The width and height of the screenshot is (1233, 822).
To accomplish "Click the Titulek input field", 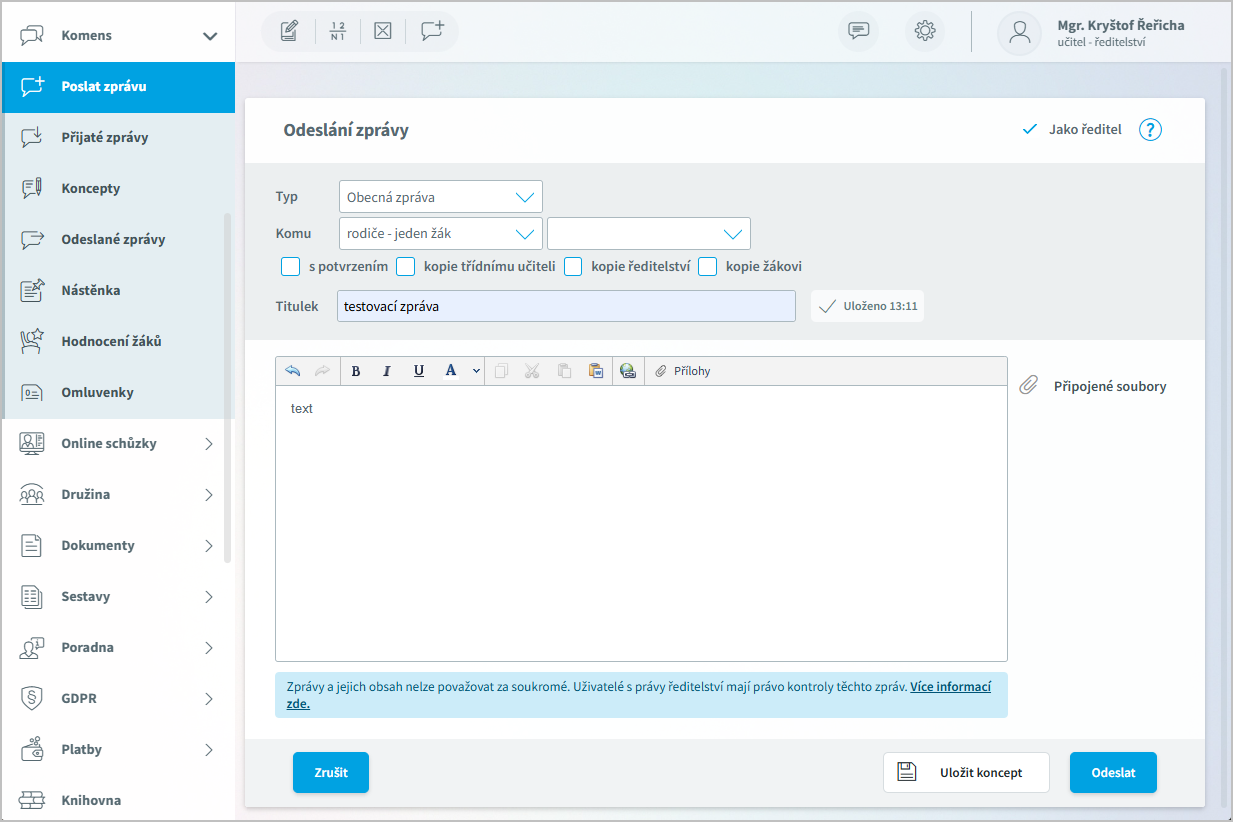I will (x=566, y=306).
